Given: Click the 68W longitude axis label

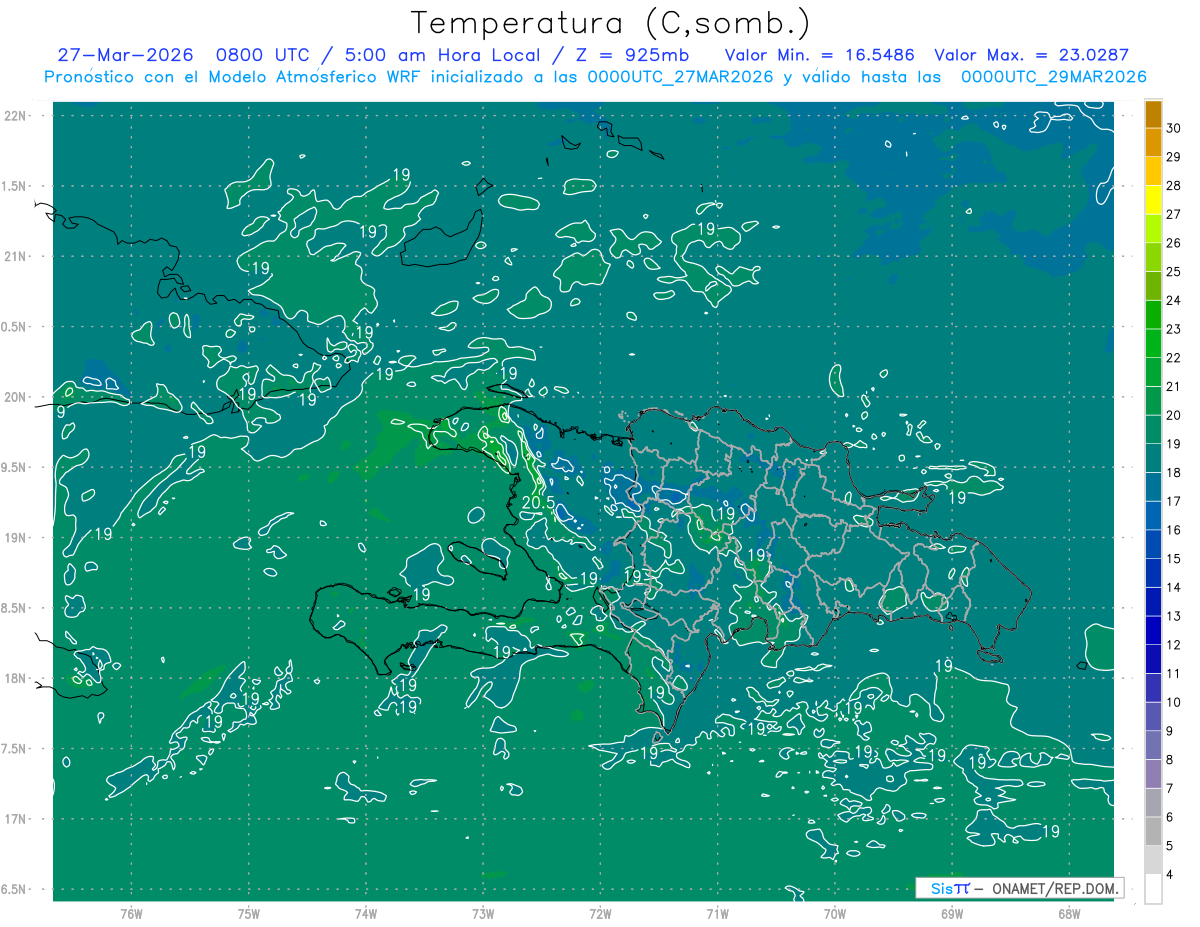Looking at the screenshot, I should pos(1068,913).
